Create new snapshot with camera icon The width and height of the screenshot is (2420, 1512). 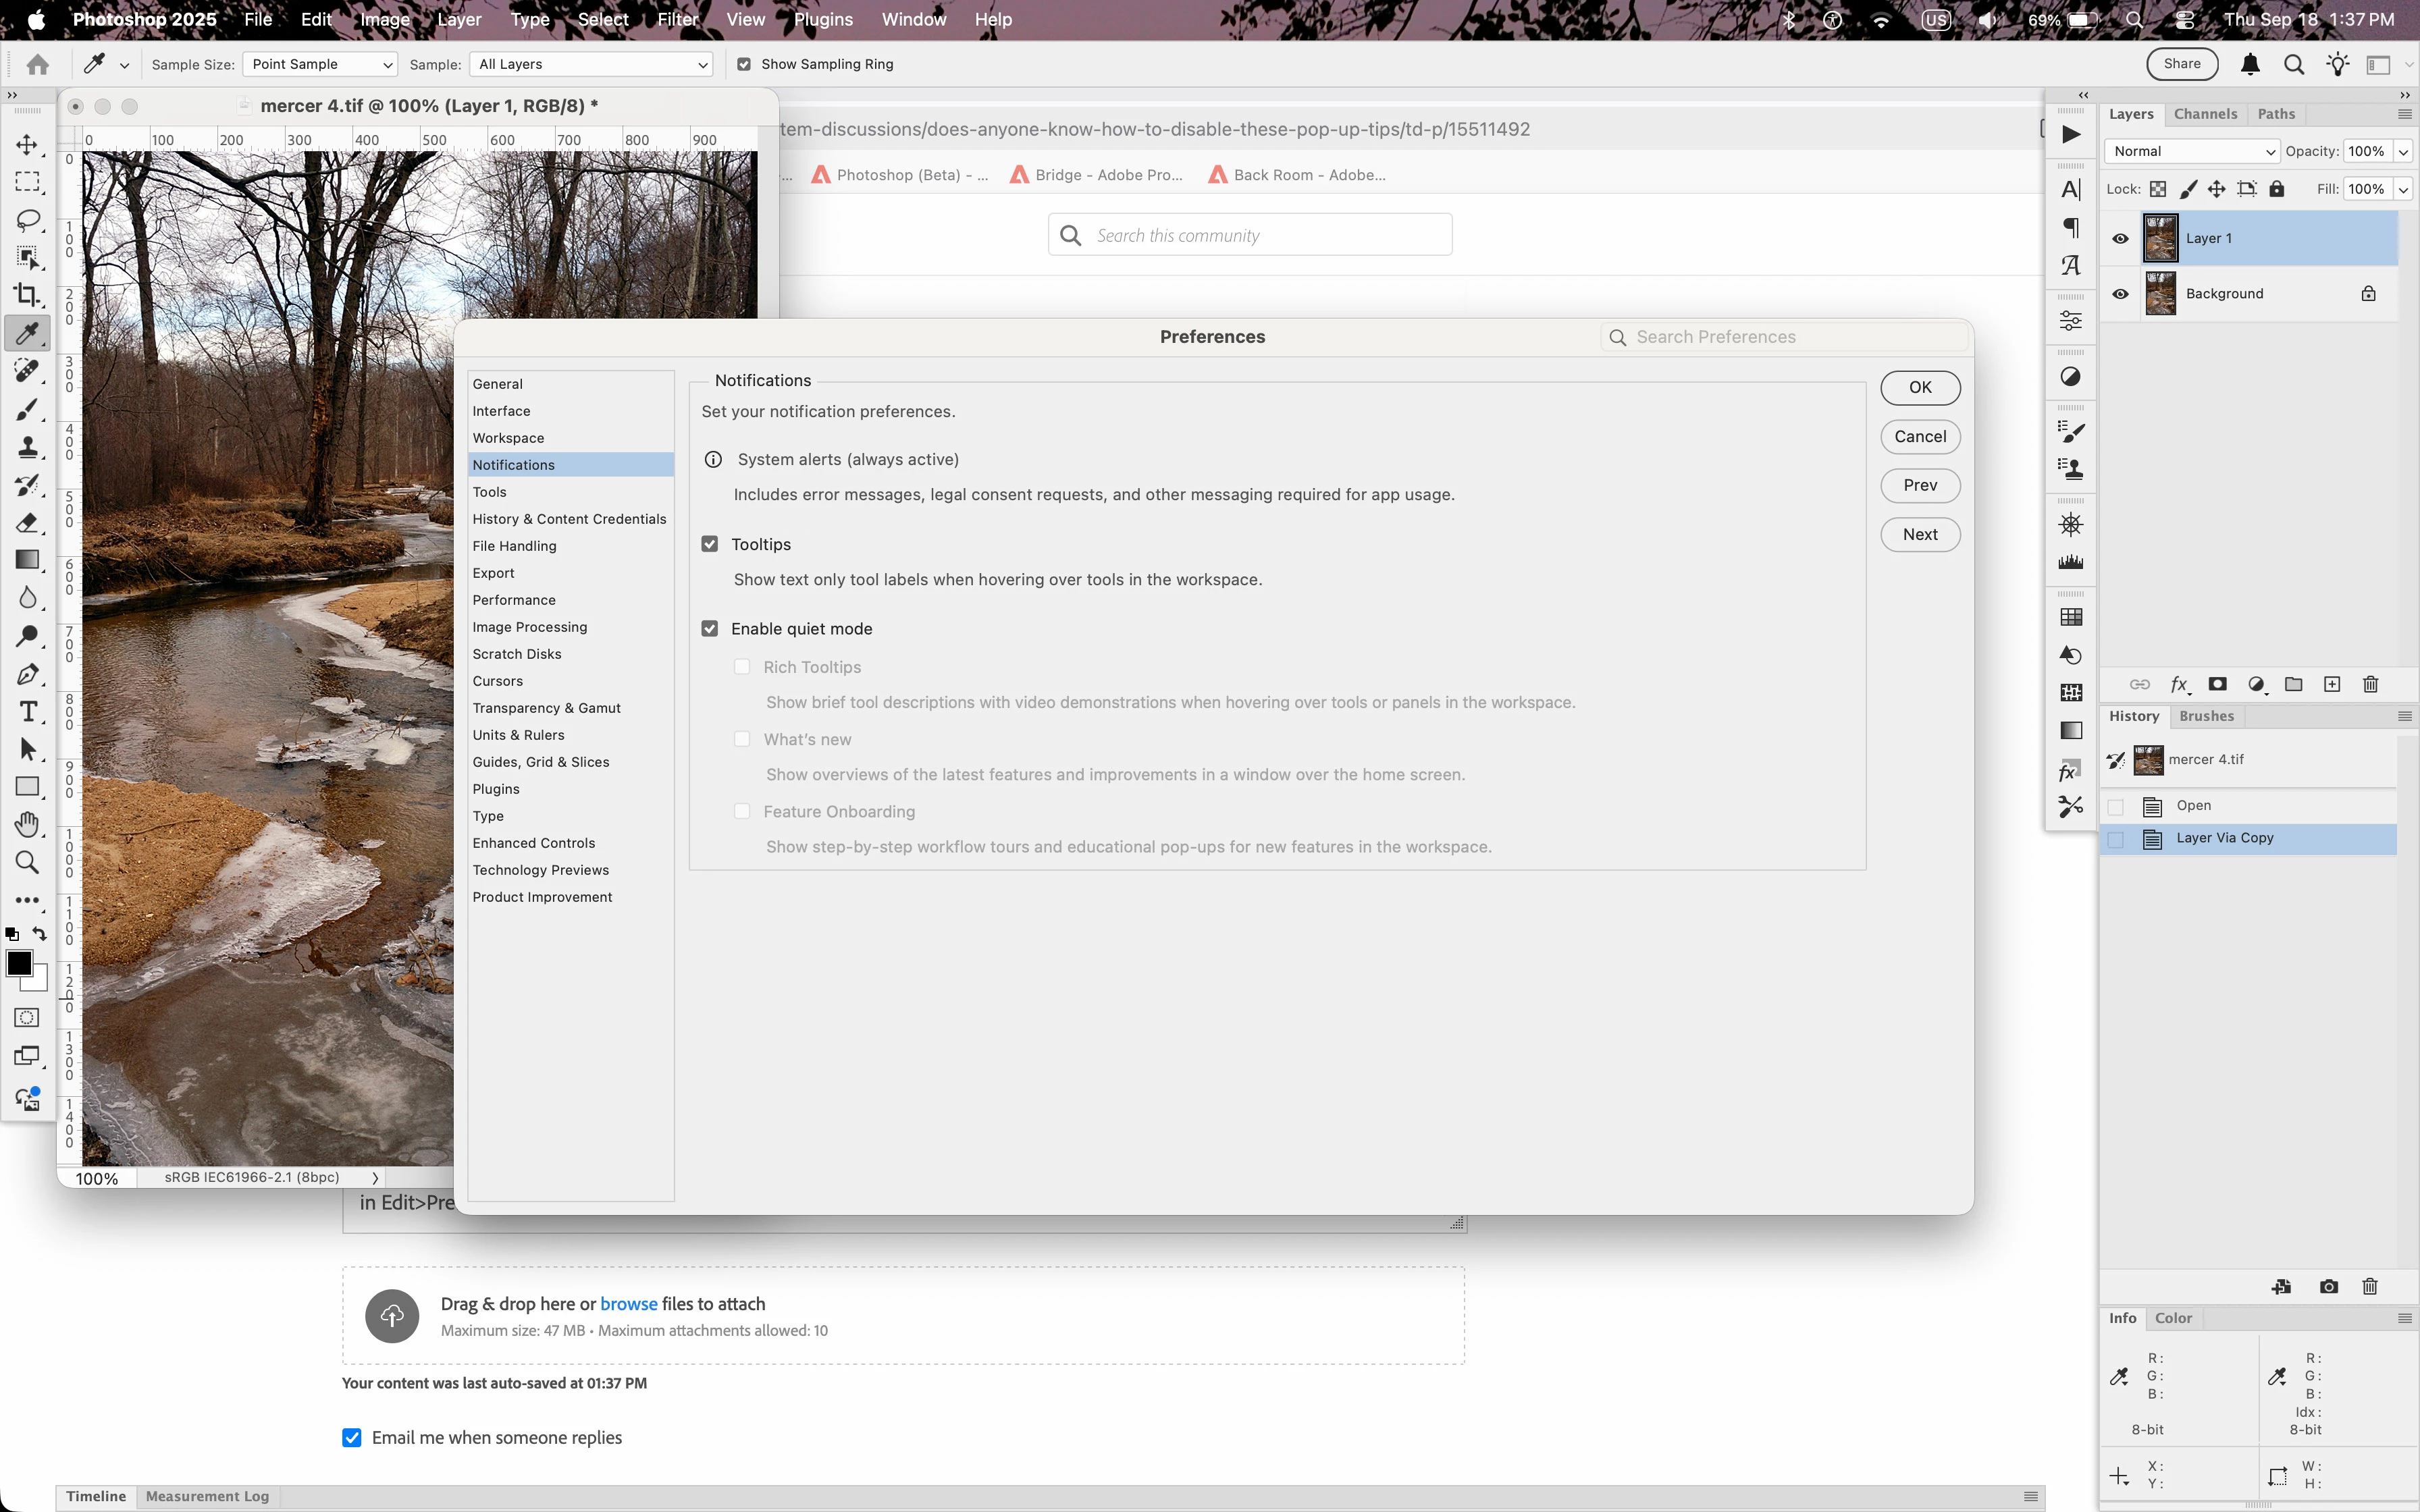pyautogui.click(x=2329, y=1287)
